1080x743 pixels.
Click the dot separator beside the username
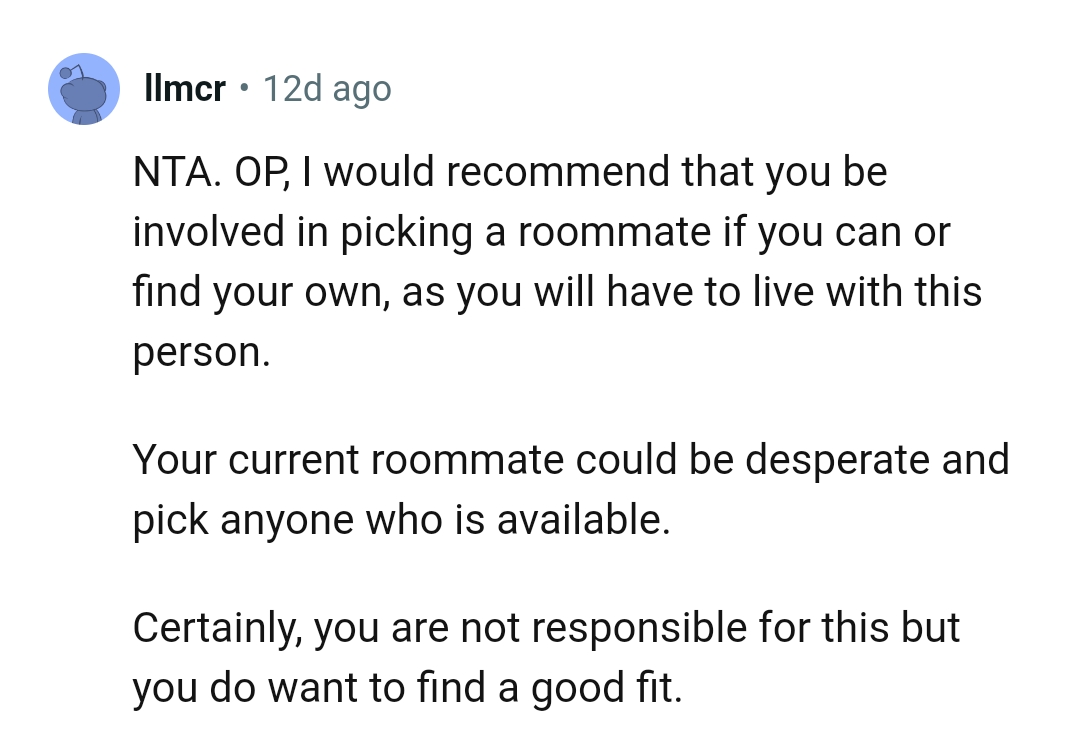pyautogui.click(x=245, y=89)
